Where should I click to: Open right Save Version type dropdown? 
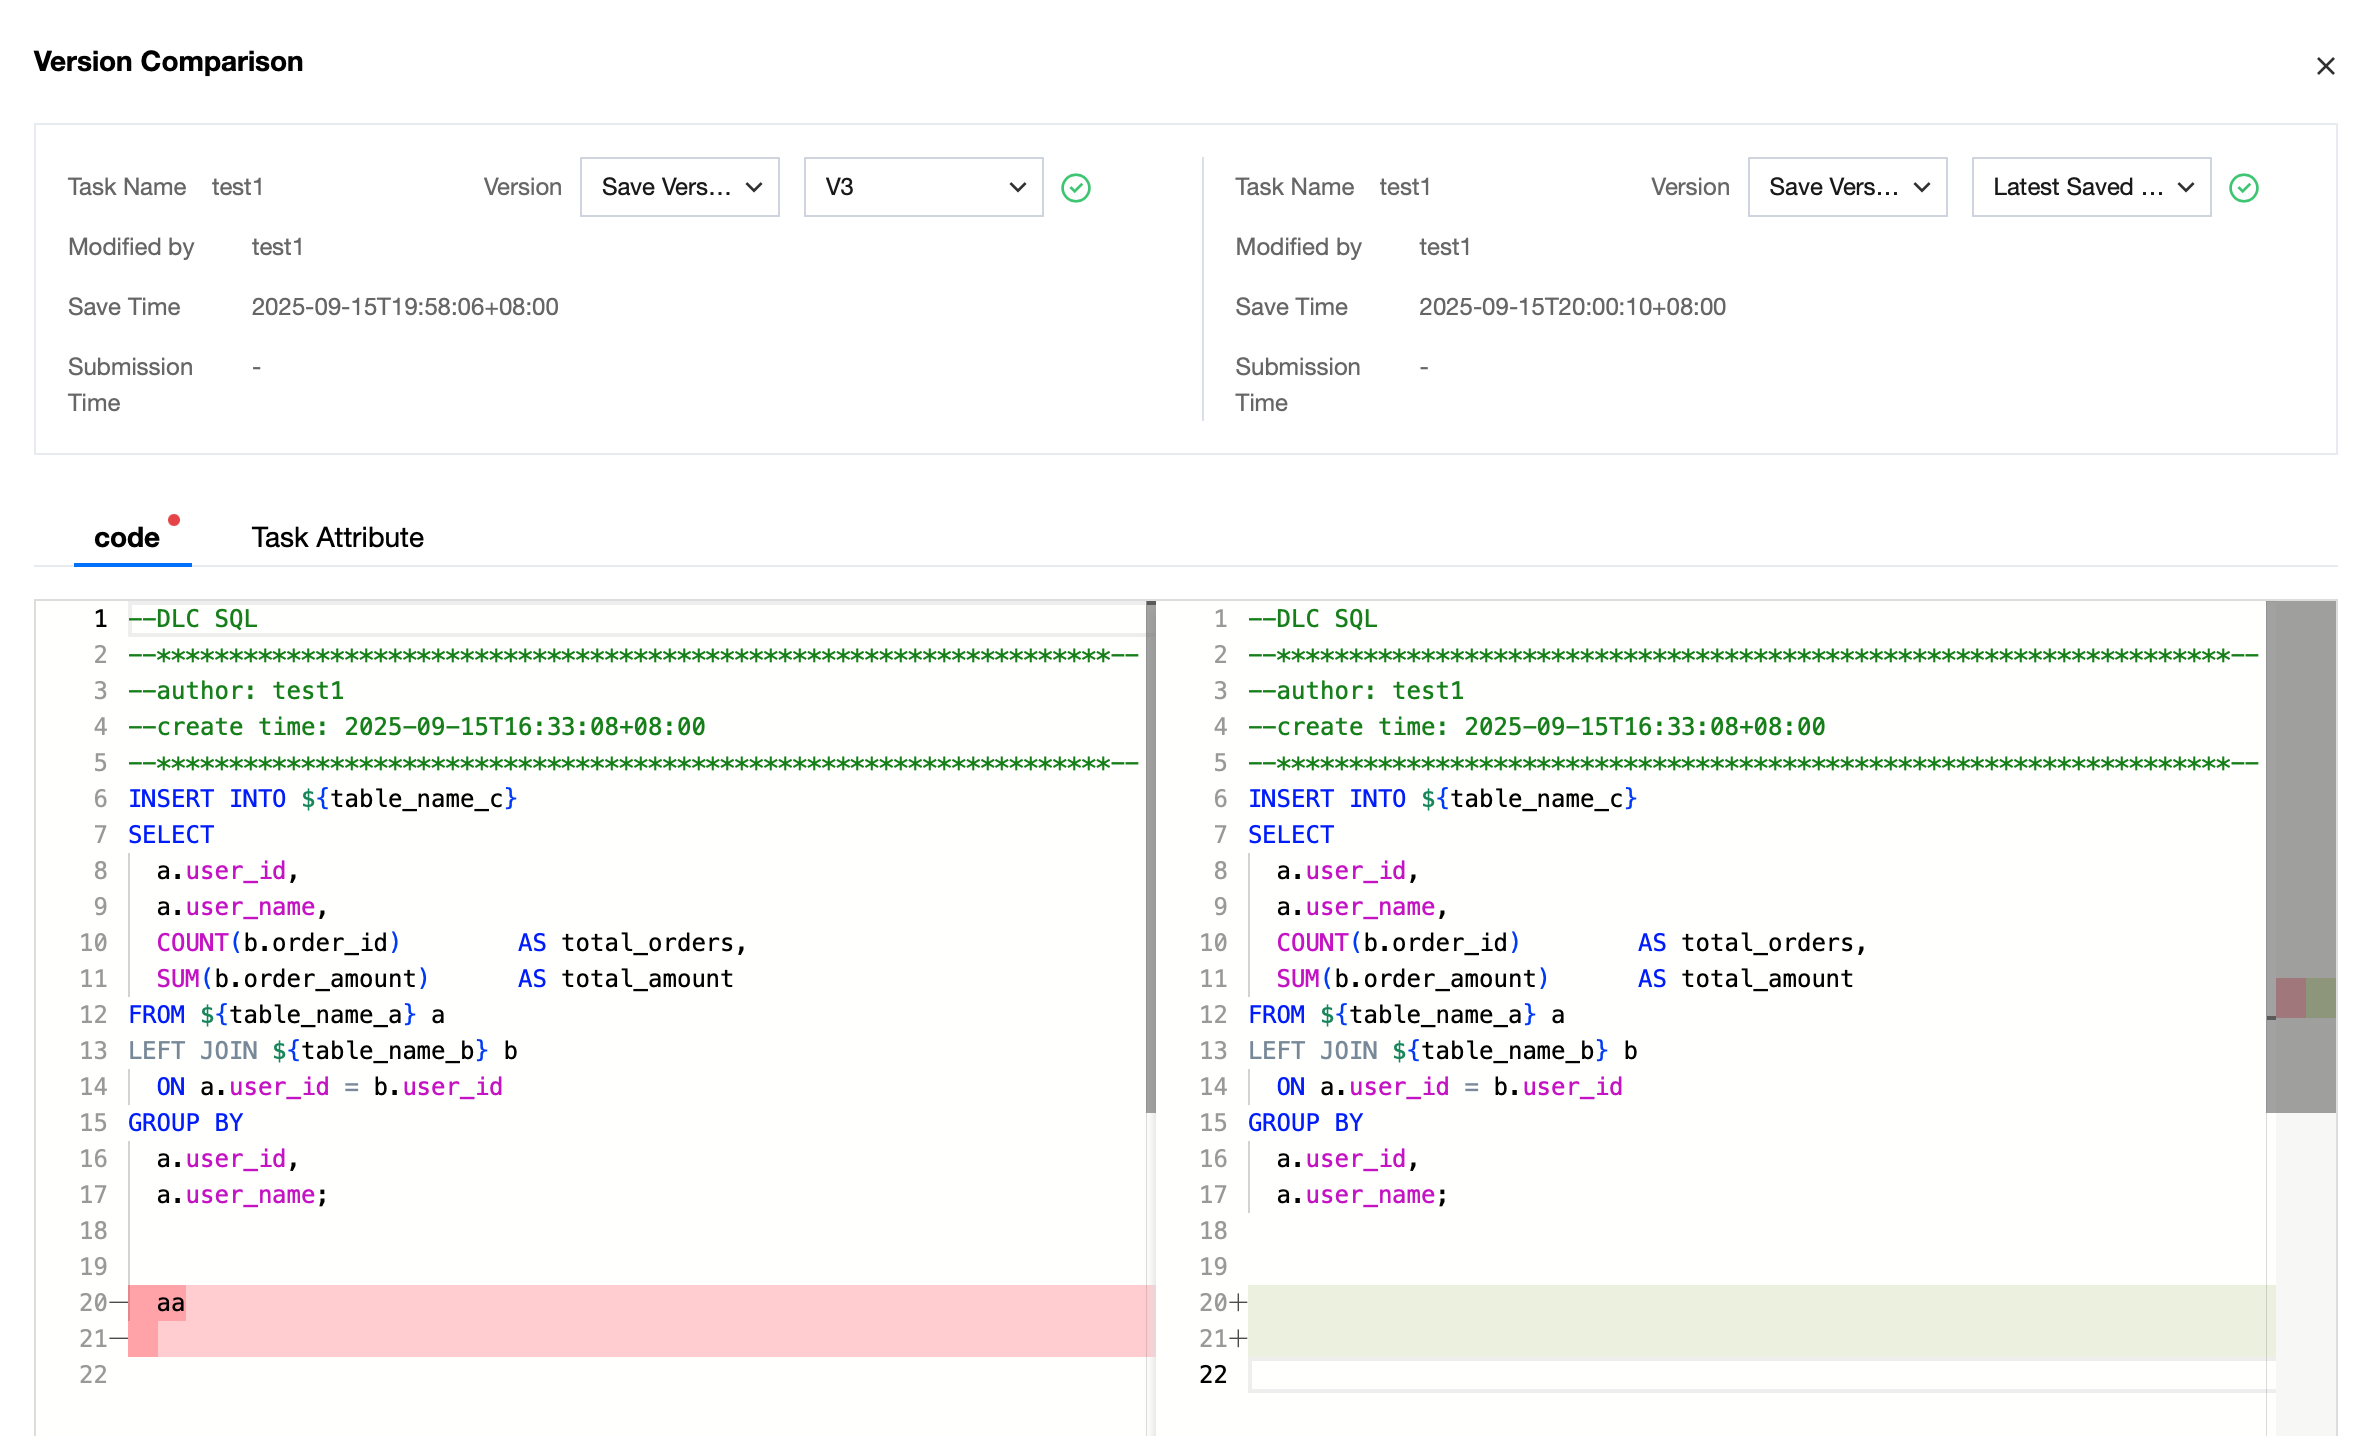[x=1847, y=187]
